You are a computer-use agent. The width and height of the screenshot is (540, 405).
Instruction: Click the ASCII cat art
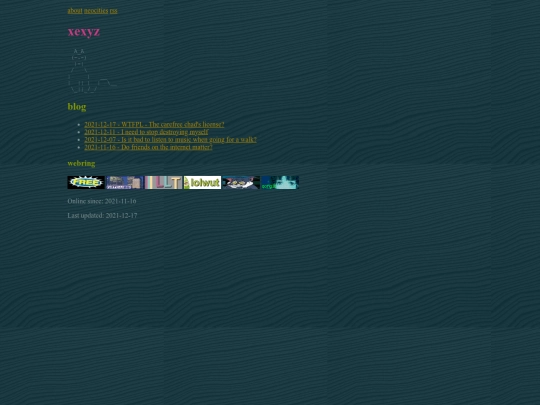[x=92, y=71]
